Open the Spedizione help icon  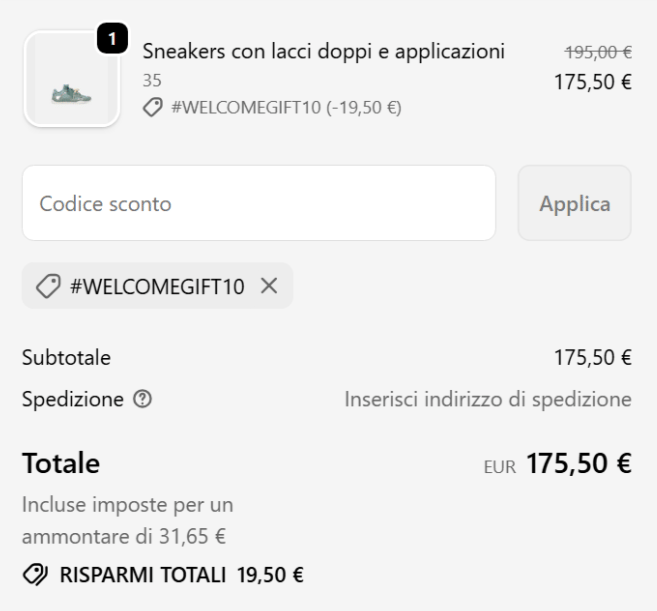pyautogui.click(x=143, y=400)
